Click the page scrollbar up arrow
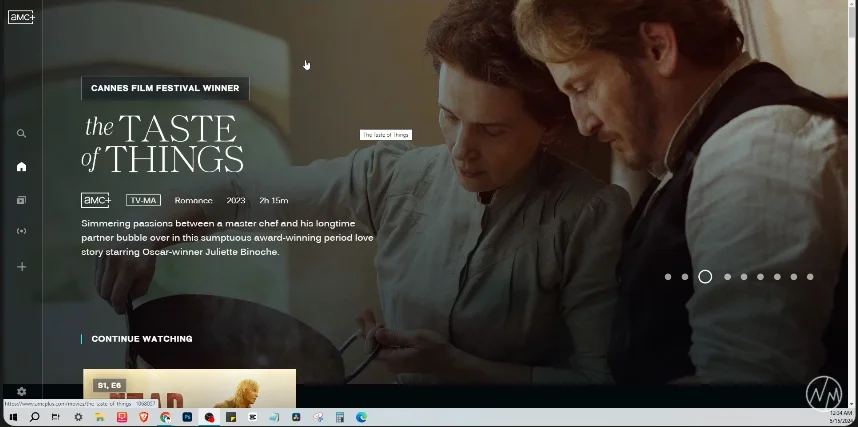The width and height of the screenshot is (858, 427). pos(853,4)
